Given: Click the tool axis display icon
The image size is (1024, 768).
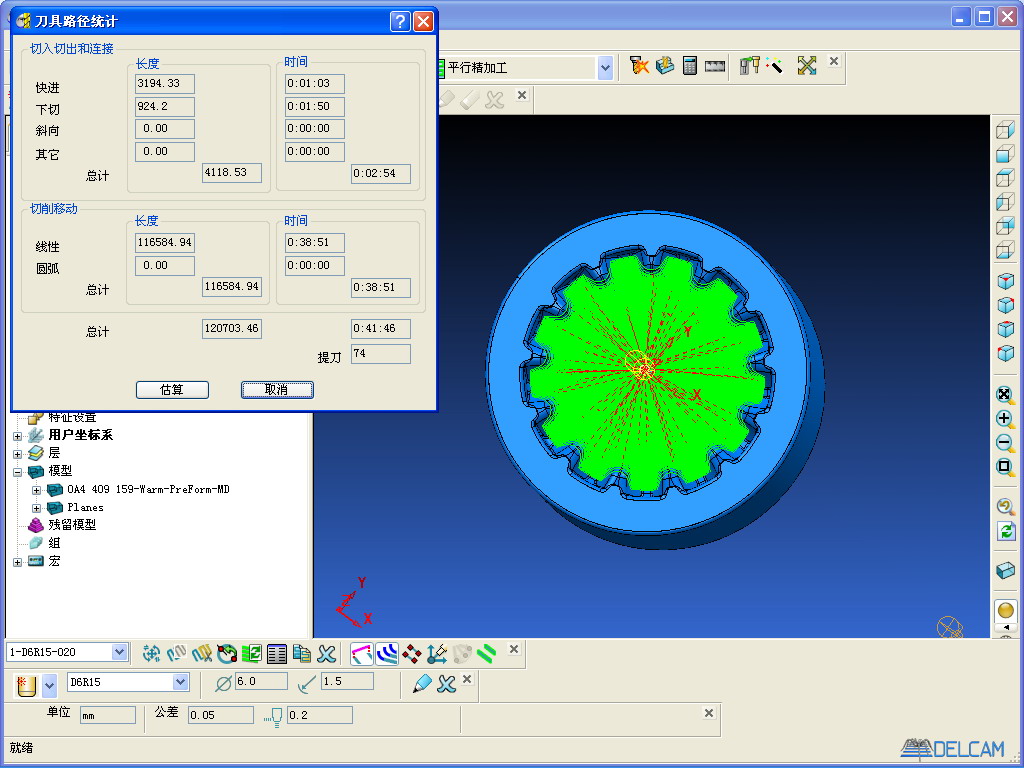Looking at the screenshot, I should pos(436,653).
